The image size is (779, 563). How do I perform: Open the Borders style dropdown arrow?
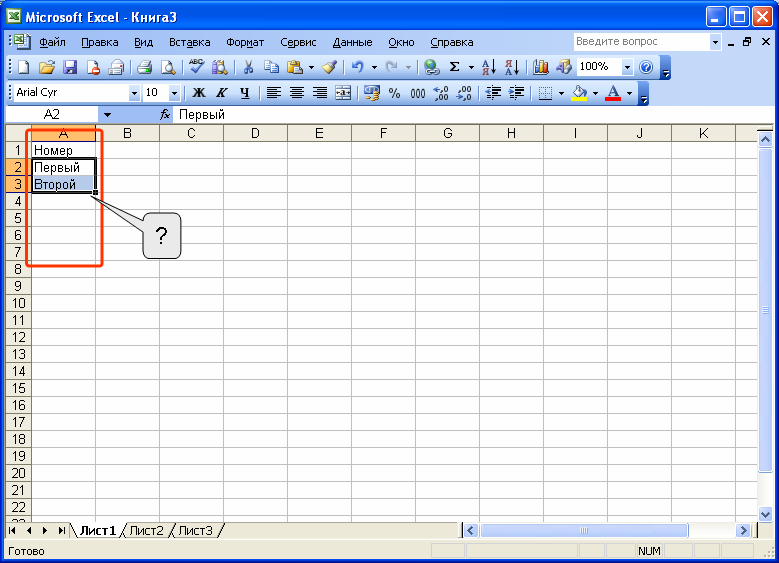click(561, 93)
